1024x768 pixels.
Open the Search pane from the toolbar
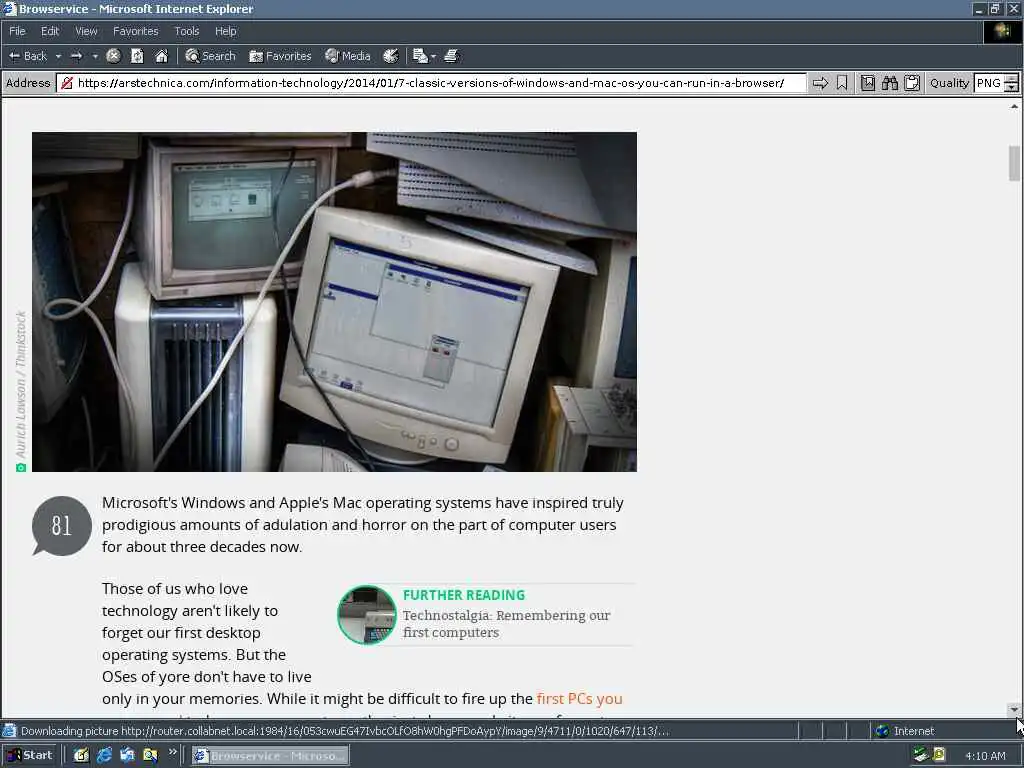click(x=210, y=56)
